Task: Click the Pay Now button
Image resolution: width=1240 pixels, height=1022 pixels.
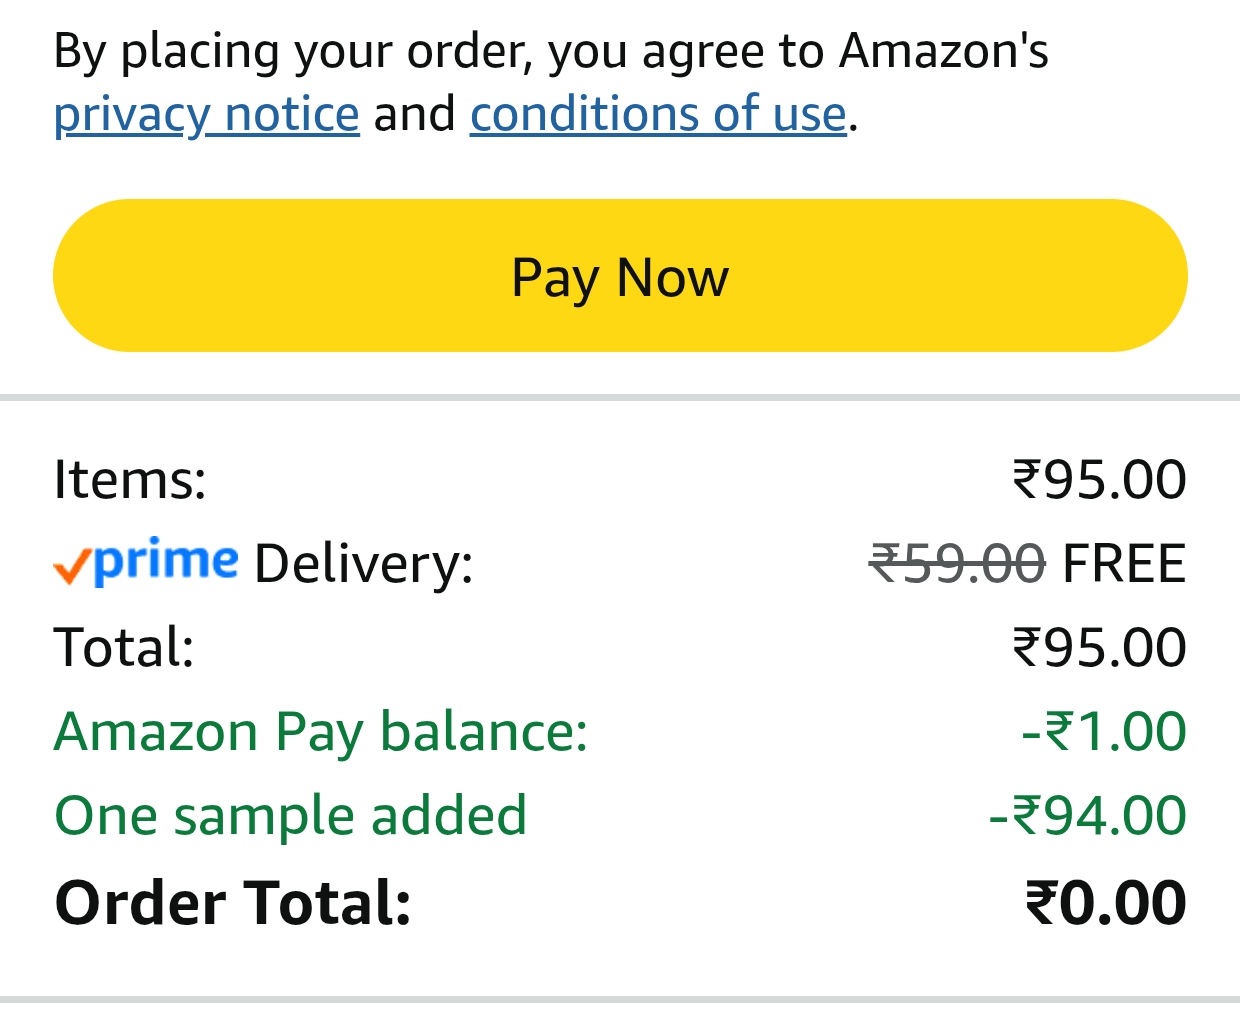Action: tap(620, 276)
